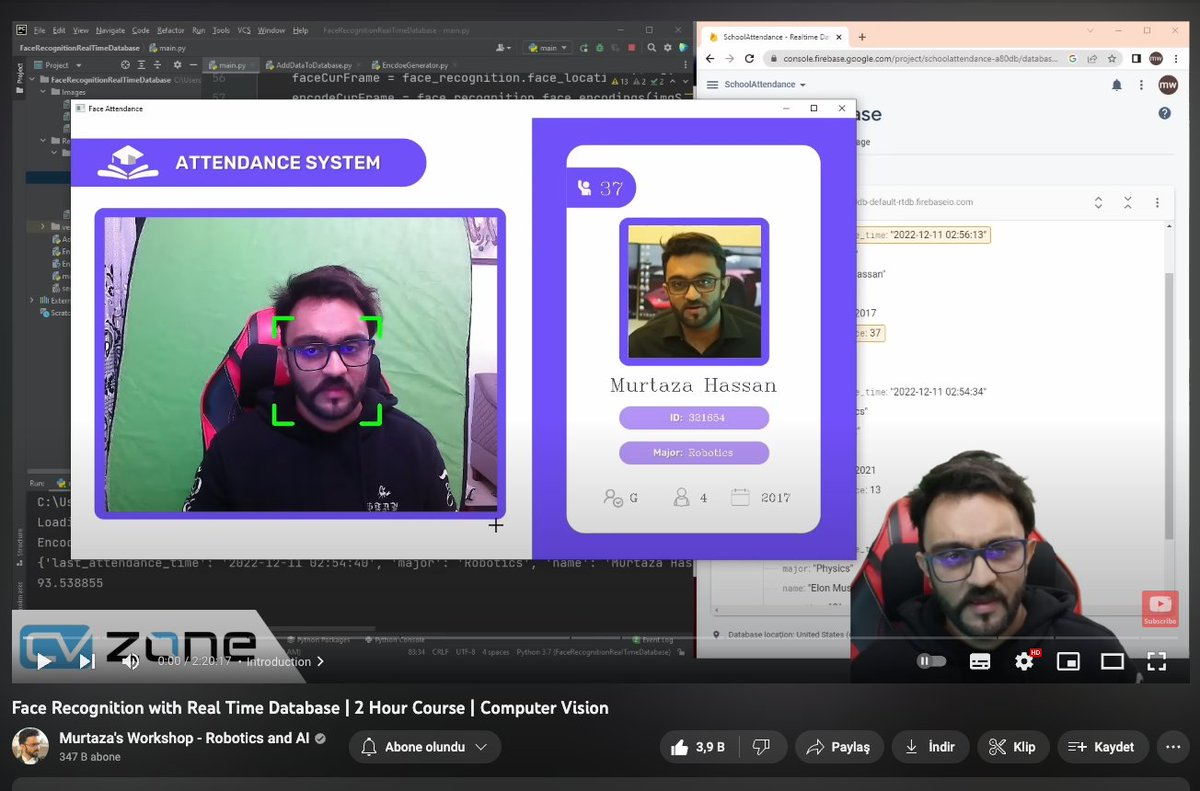The height and width of the screenshot is (791, 1200).
Task: Skip to next video in YouTube player
Action: 87,661
